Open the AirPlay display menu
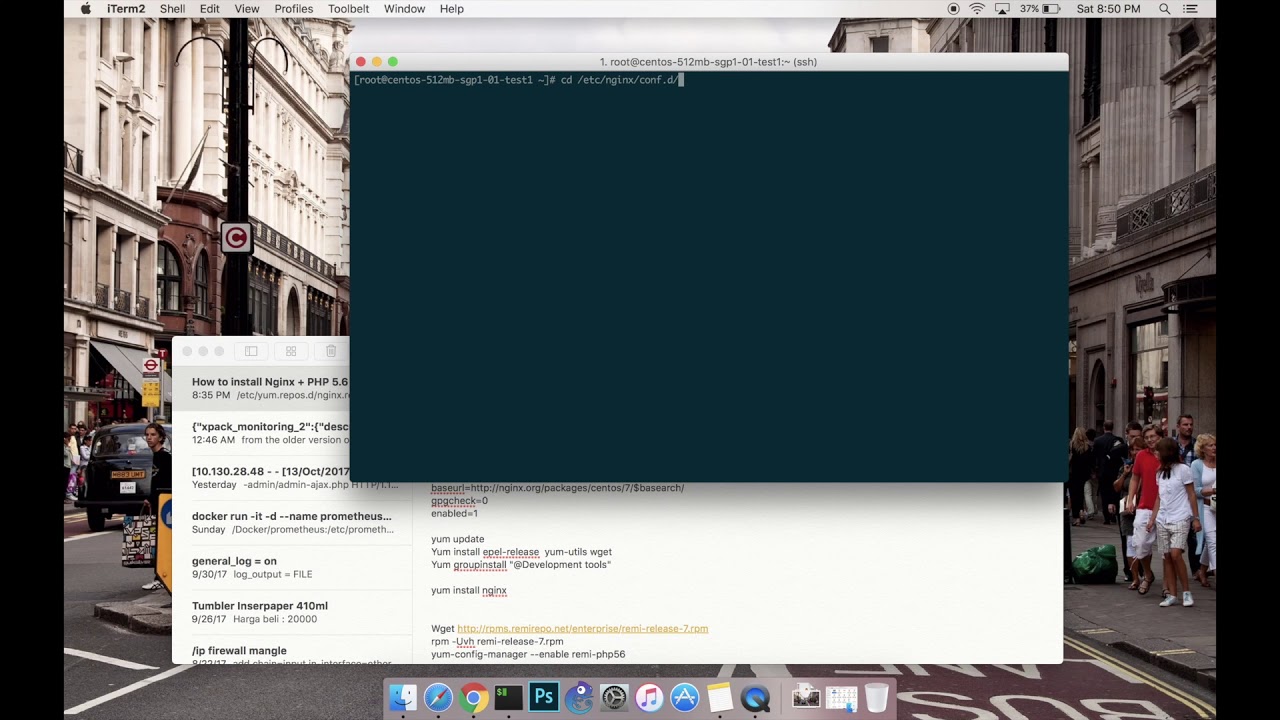The height and width of the screenshot is (720, 1280). click(1002, 9)
